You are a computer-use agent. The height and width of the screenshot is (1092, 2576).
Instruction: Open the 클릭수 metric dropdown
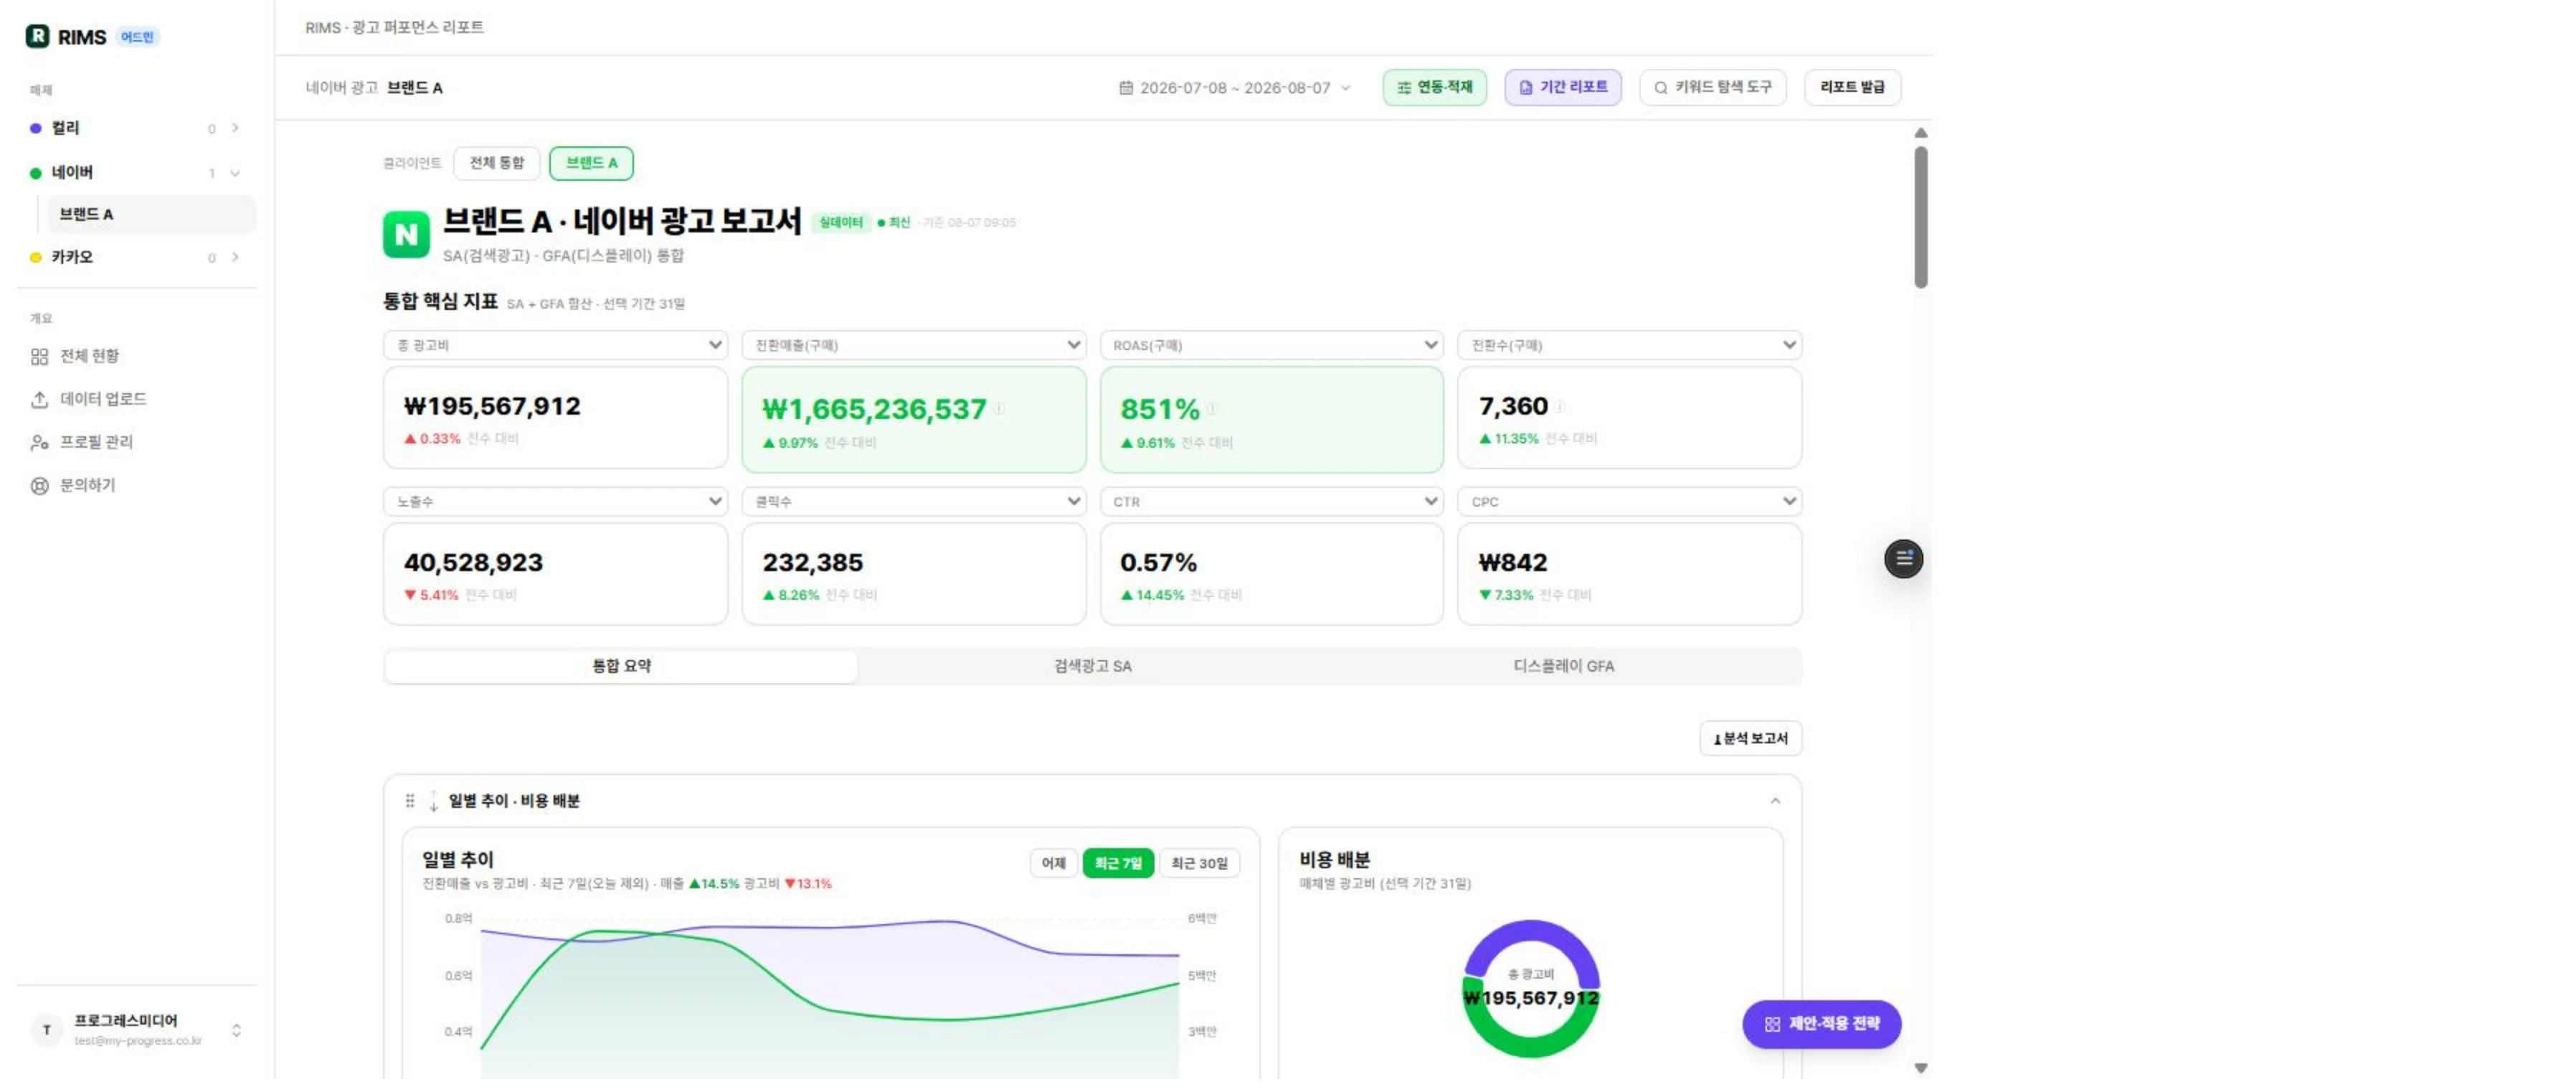913,501
